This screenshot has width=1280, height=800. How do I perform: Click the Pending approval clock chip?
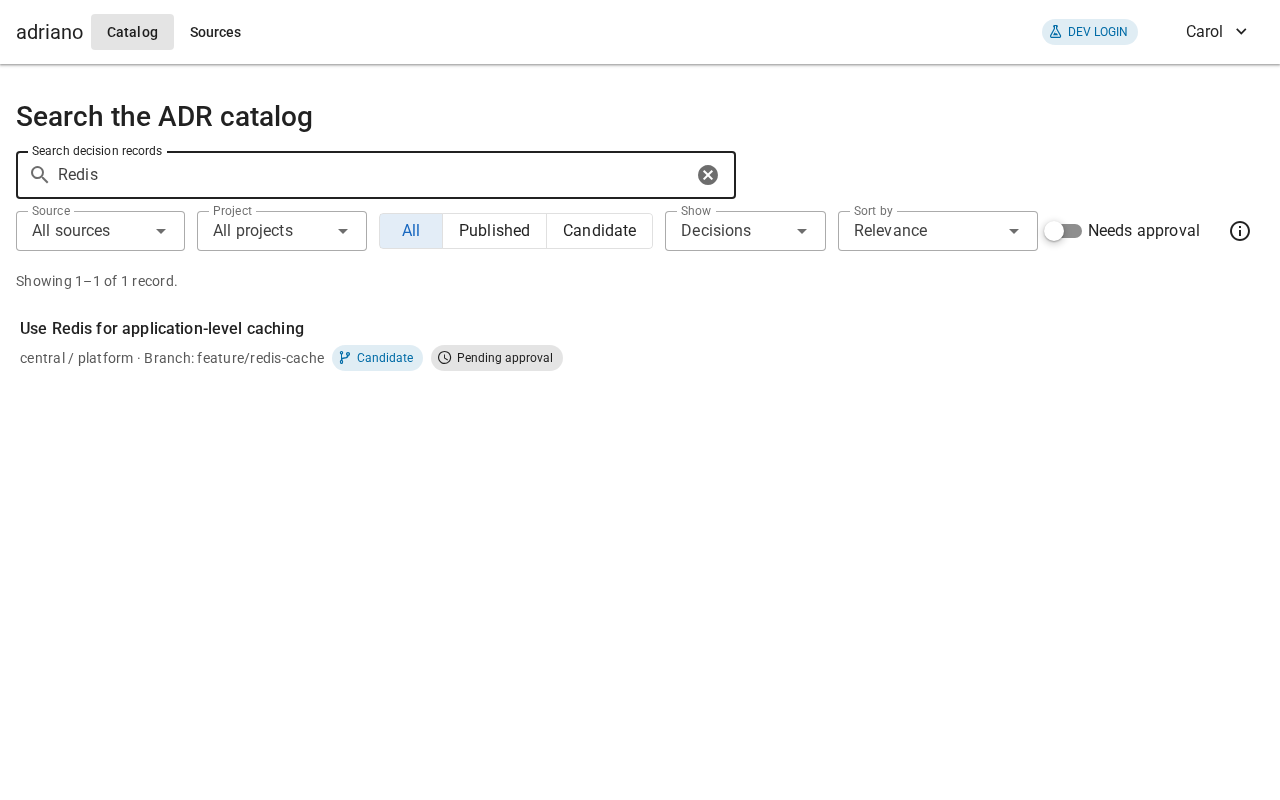pyautogui.click(x=497, y=358)
